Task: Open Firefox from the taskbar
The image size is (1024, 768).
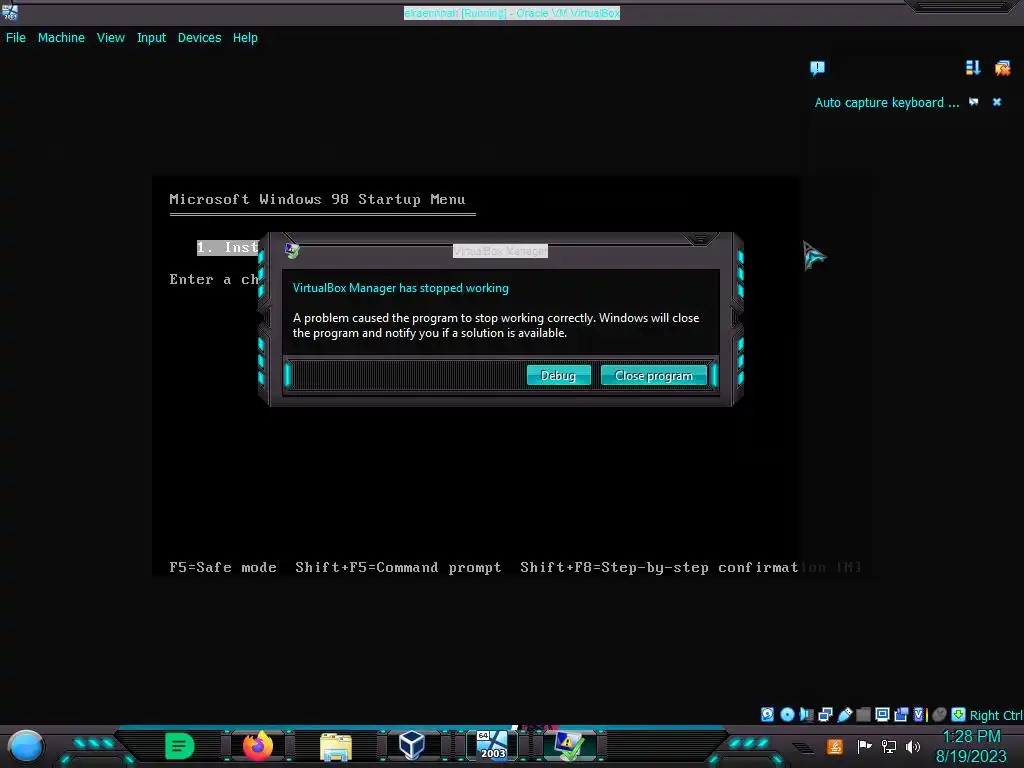Action: coord(258,746)
